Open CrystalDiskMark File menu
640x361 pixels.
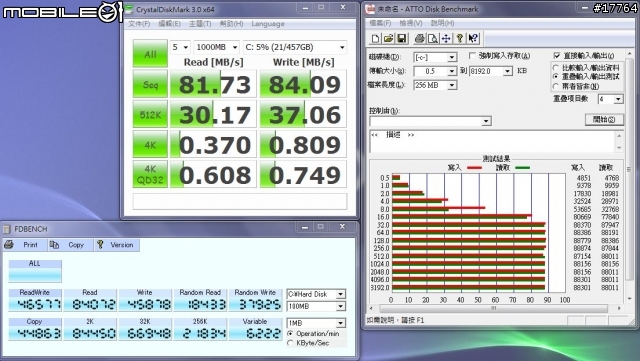tap(139, 24)
